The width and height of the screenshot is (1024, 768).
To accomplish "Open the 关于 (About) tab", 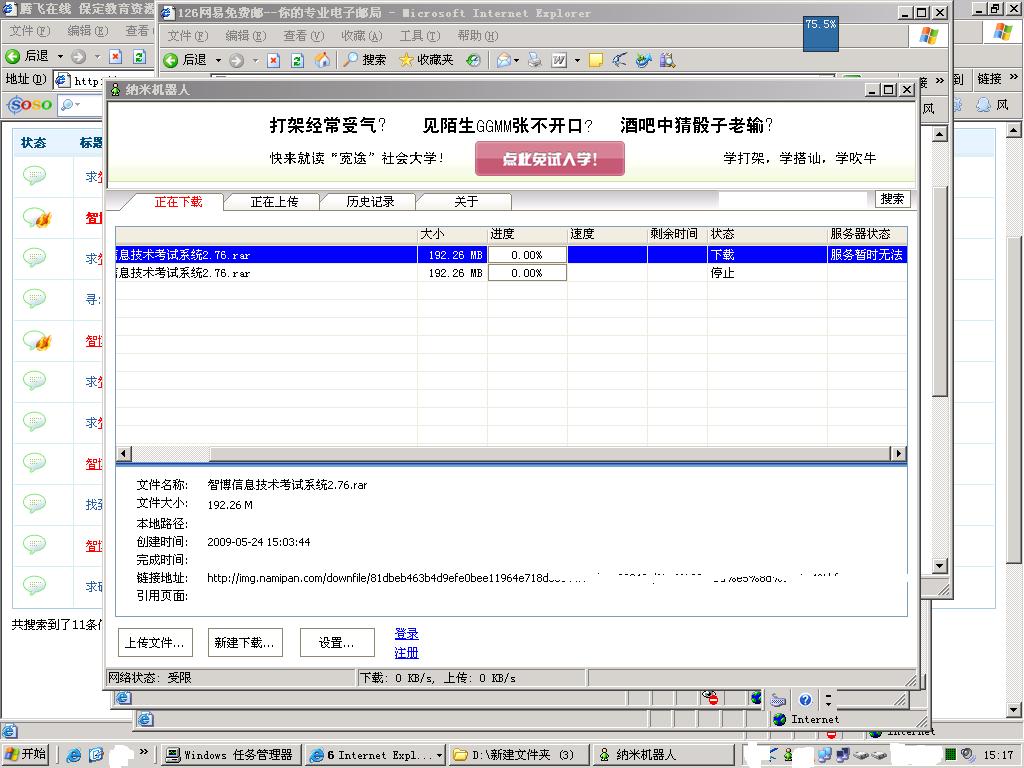I will (466, 202).
